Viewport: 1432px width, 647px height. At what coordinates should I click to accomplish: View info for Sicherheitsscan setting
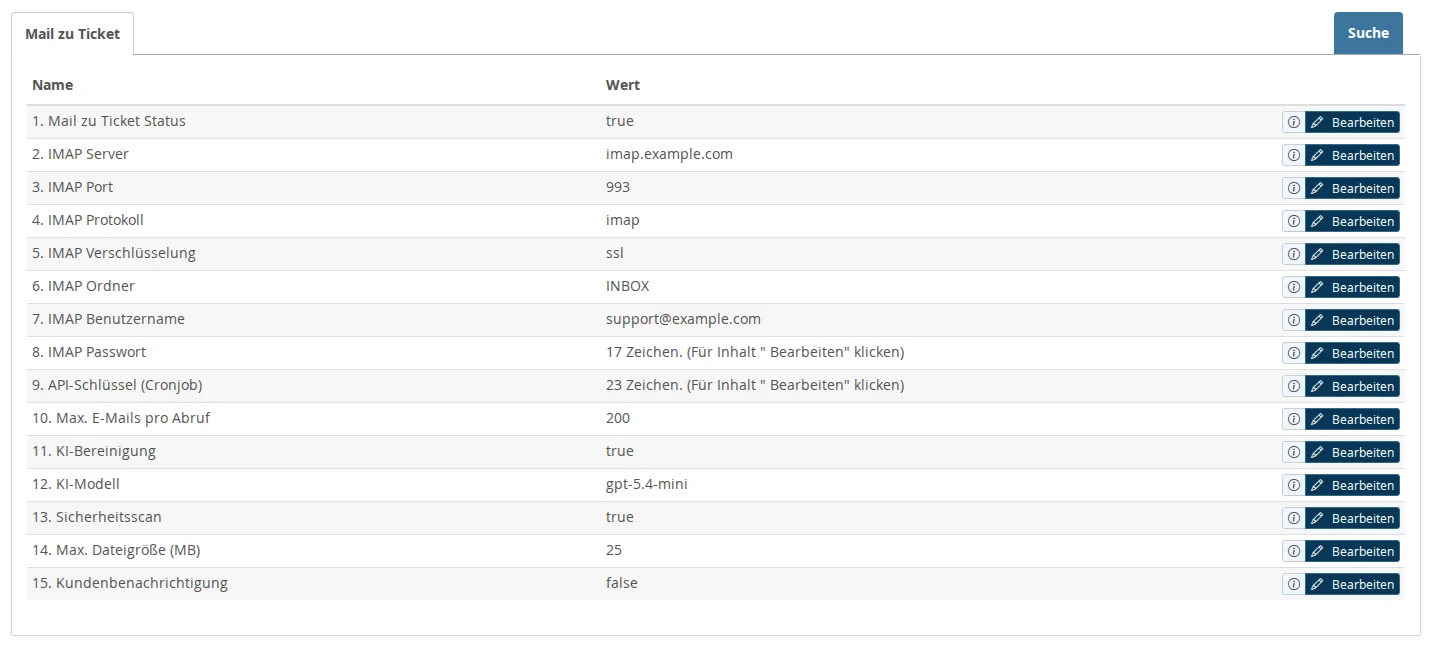1293,518
